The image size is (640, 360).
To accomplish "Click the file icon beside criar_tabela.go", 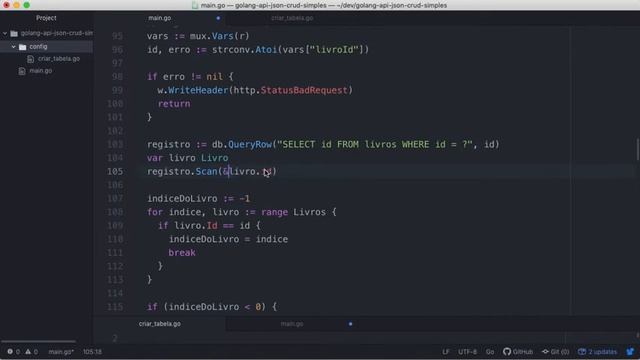I will [x=30, y=59].
